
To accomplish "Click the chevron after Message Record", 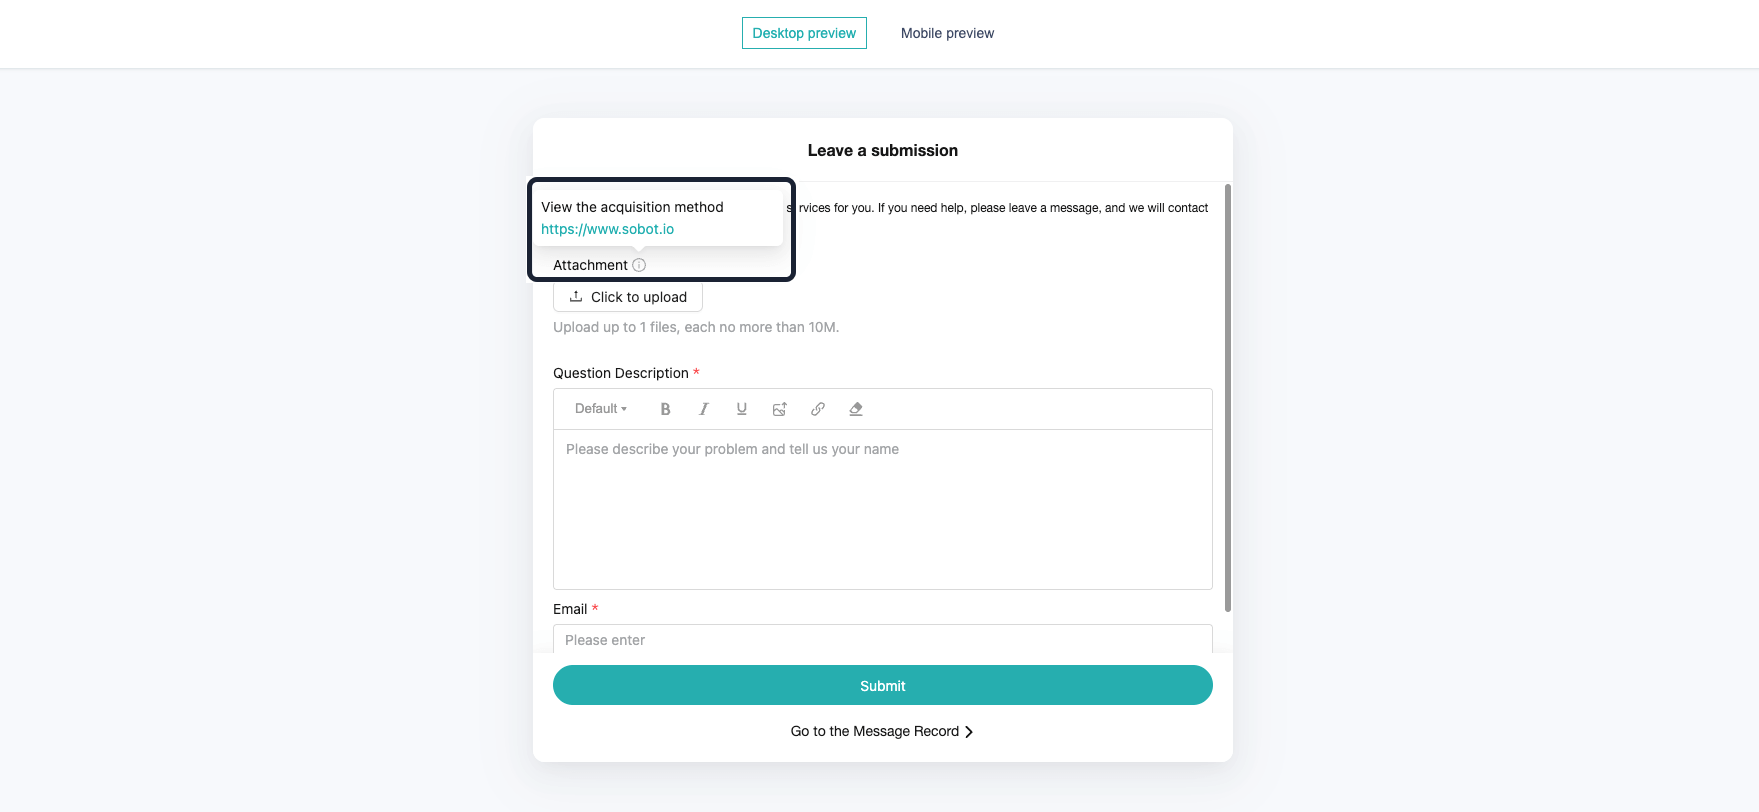I will click(x=969, y=732).
